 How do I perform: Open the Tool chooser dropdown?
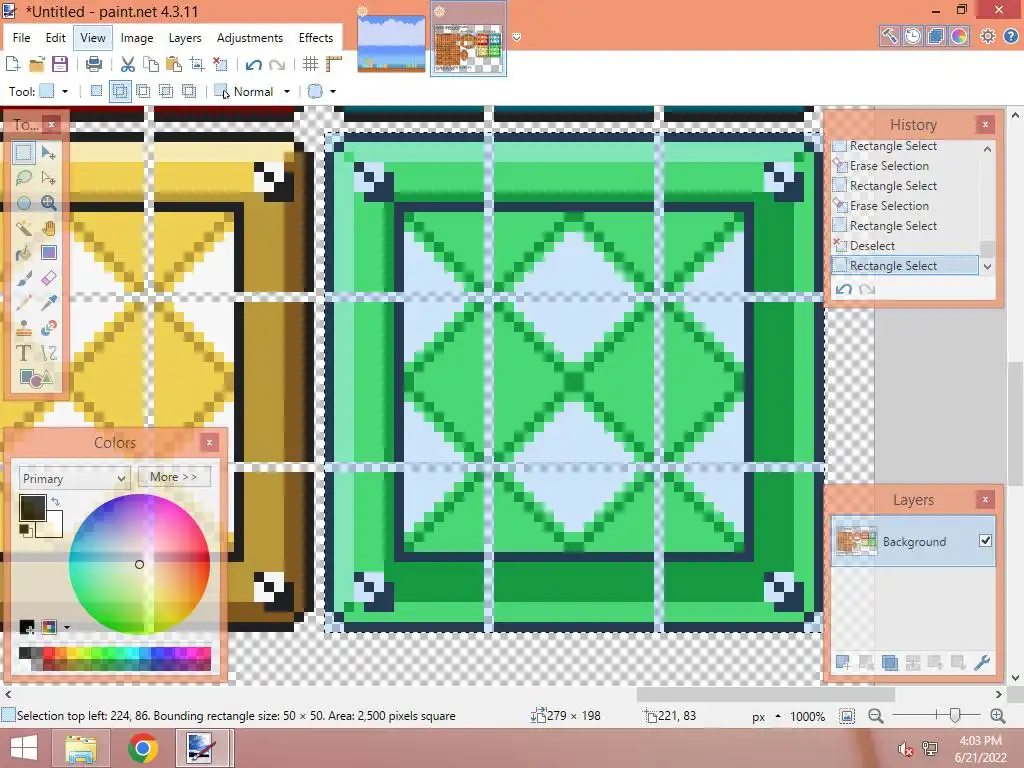click(65, 91)
